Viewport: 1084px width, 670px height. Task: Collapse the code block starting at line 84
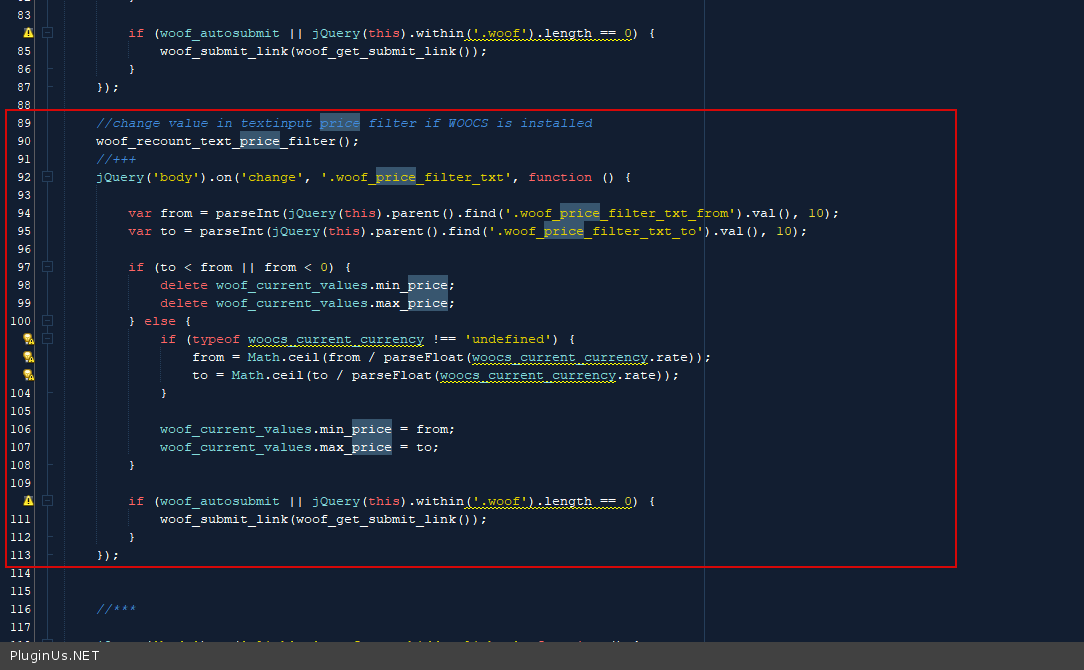point(47,33)
